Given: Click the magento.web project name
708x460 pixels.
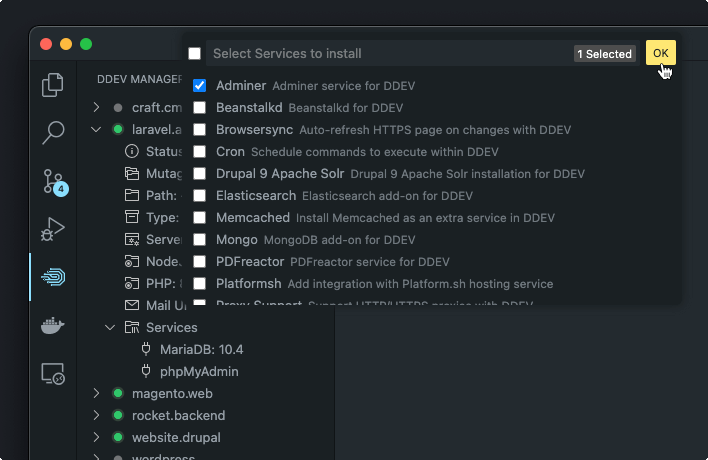Looking at the screenshot, I should pyautogui.click(x=172, y=393).
